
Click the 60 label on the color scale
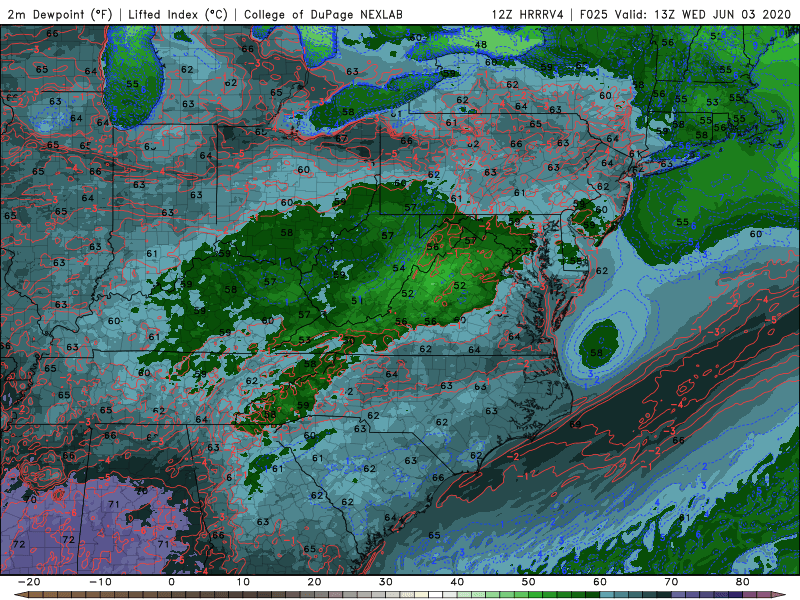click(x=600, y=582)
